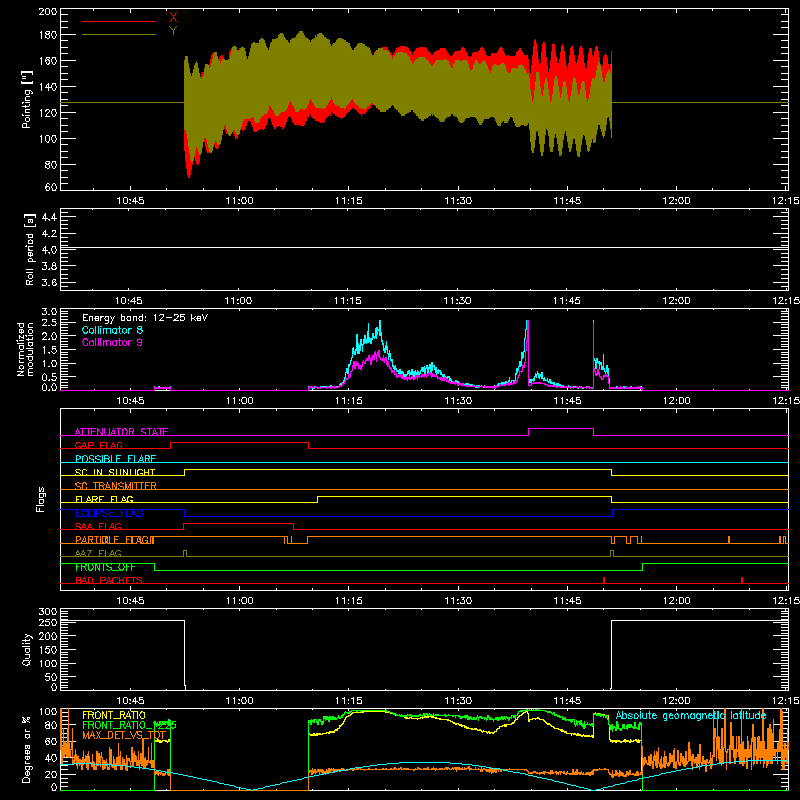Click the raised GAP_FLAG step segment
This screenshot has height=800, width=800.
click(x=239, y=442)
